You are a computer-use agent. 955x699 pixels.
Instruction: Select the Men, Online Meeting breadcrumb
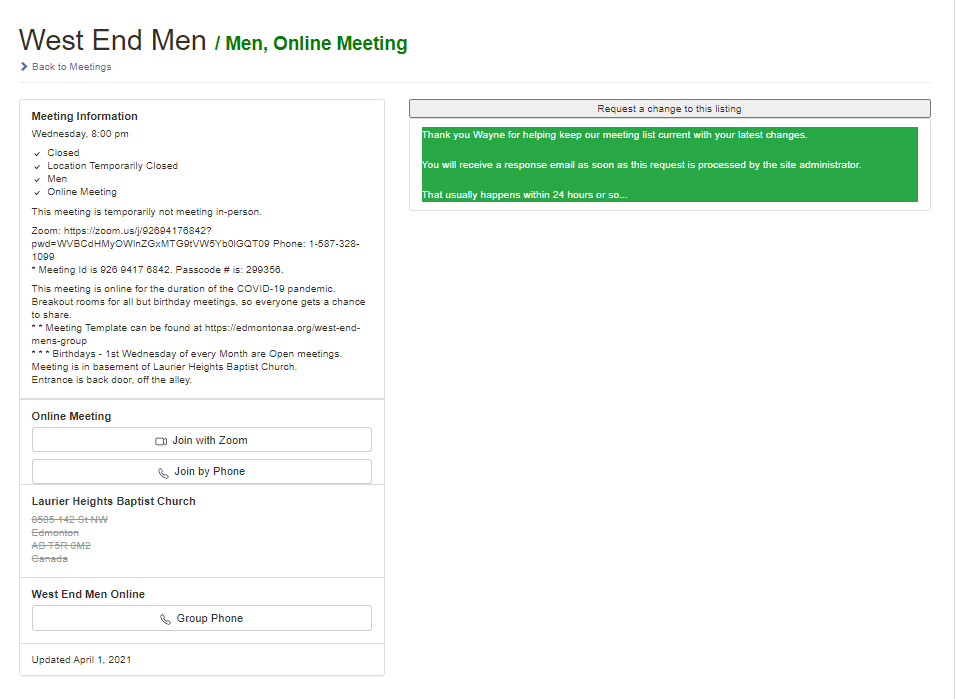[x=315, y=43]
